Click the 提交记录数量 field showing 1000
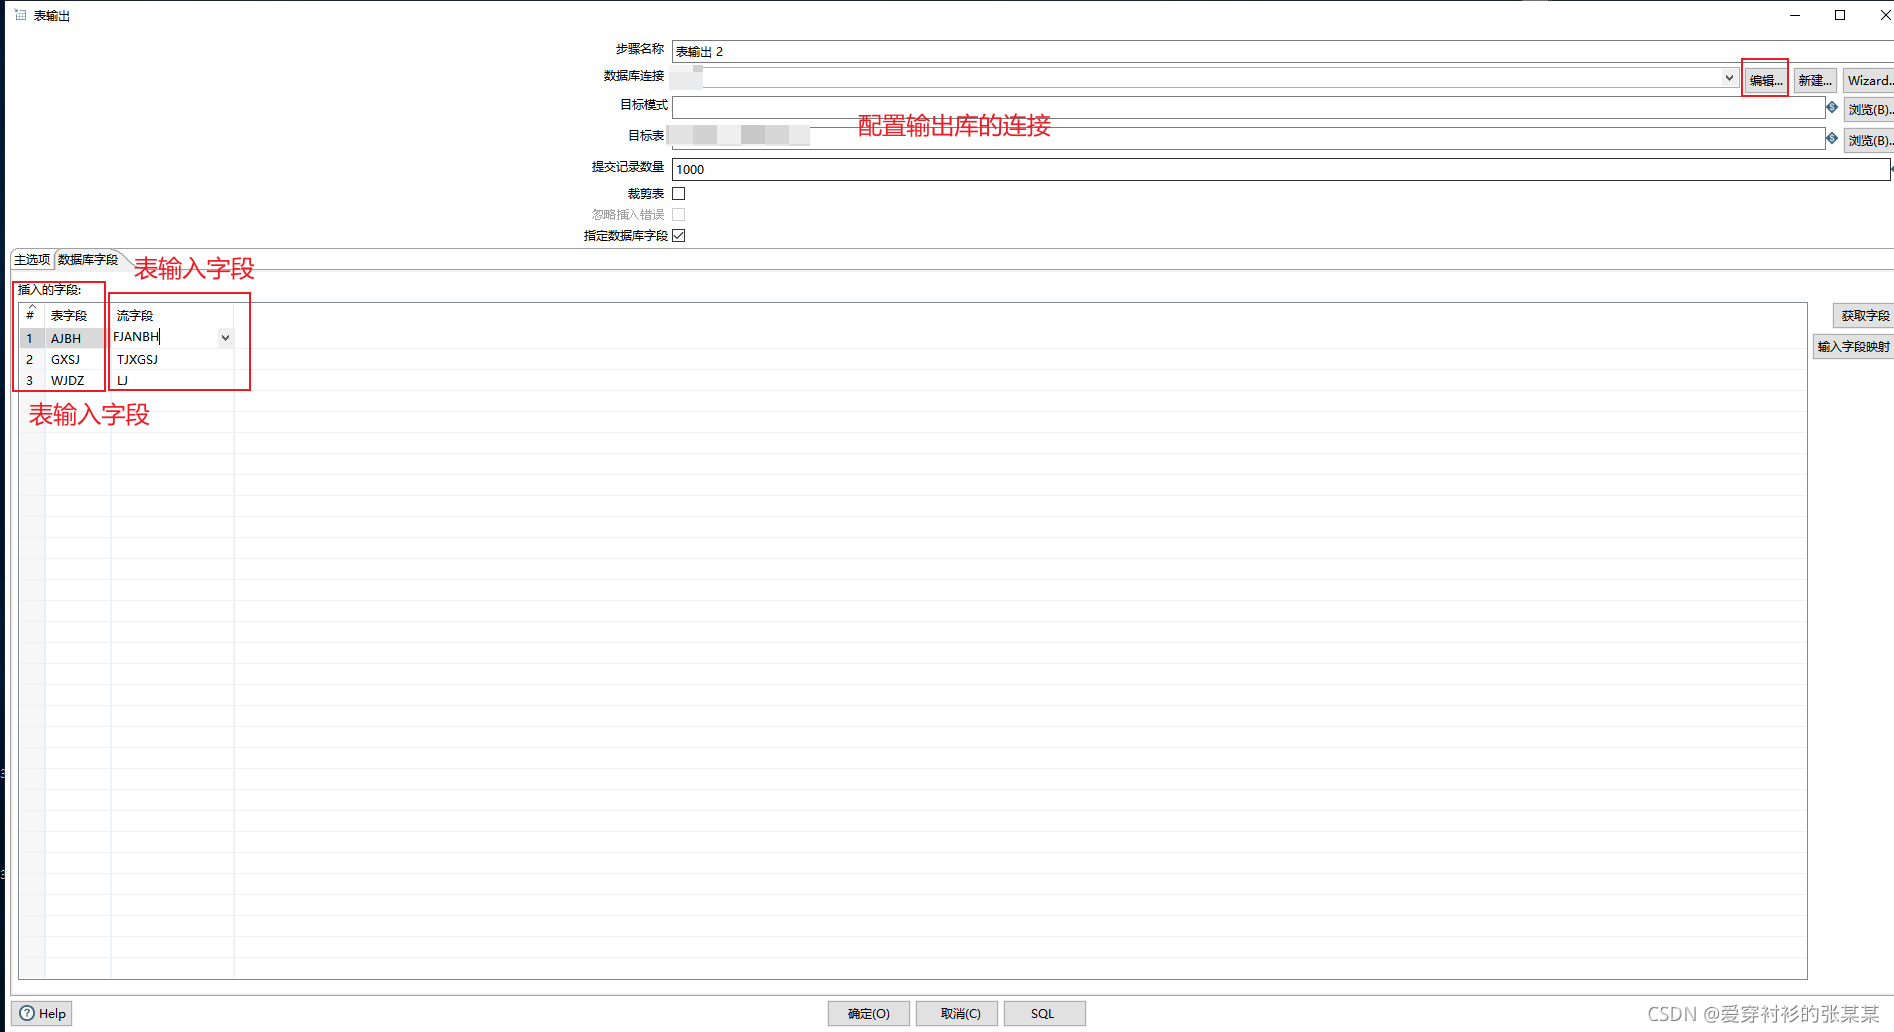The height and width of the screenshot is (1032, 1894). 1281,169
